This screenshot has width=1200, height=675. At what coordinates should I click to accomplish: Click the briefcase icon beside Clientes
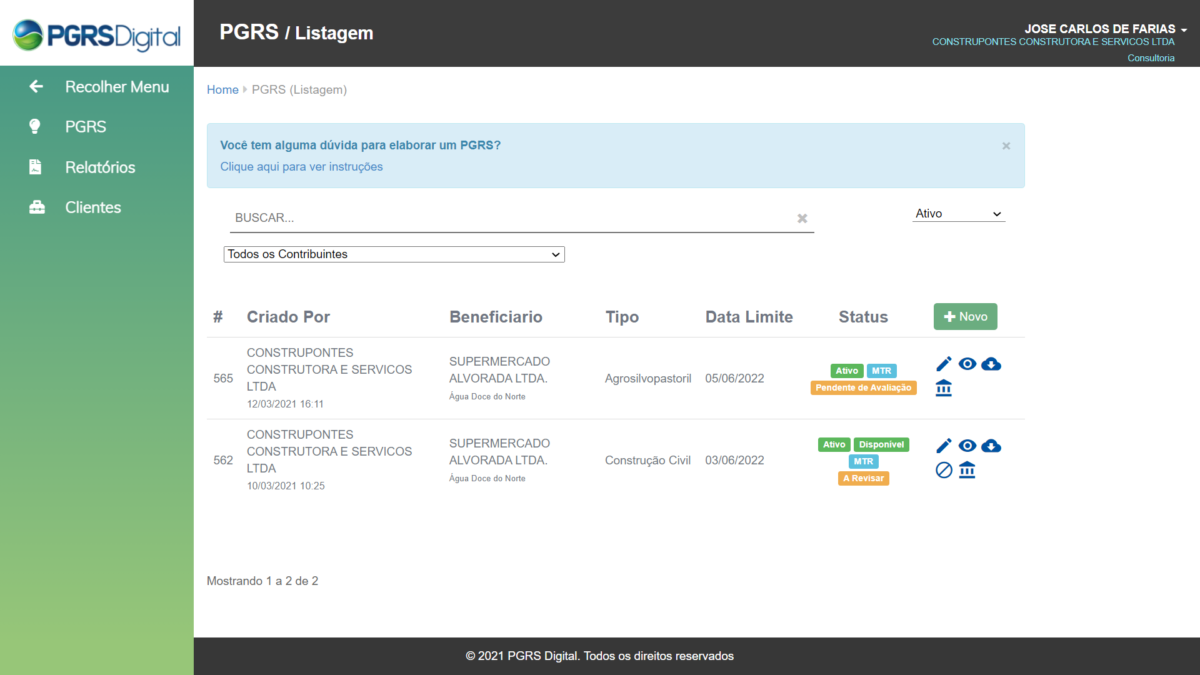point(37,208)
